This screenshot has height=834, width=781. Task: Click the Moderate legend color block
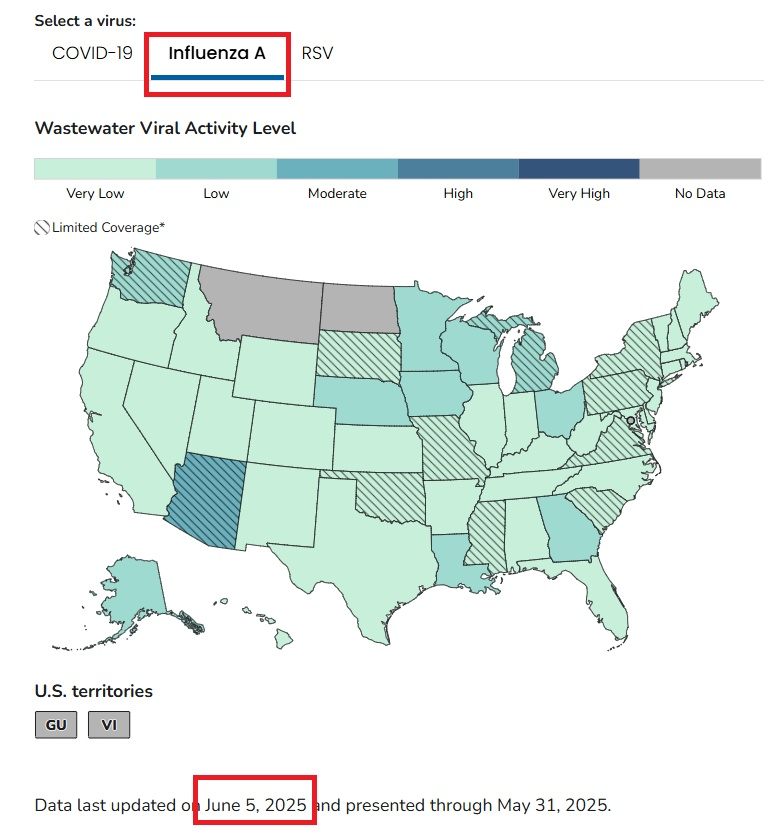tap(337, 169)
